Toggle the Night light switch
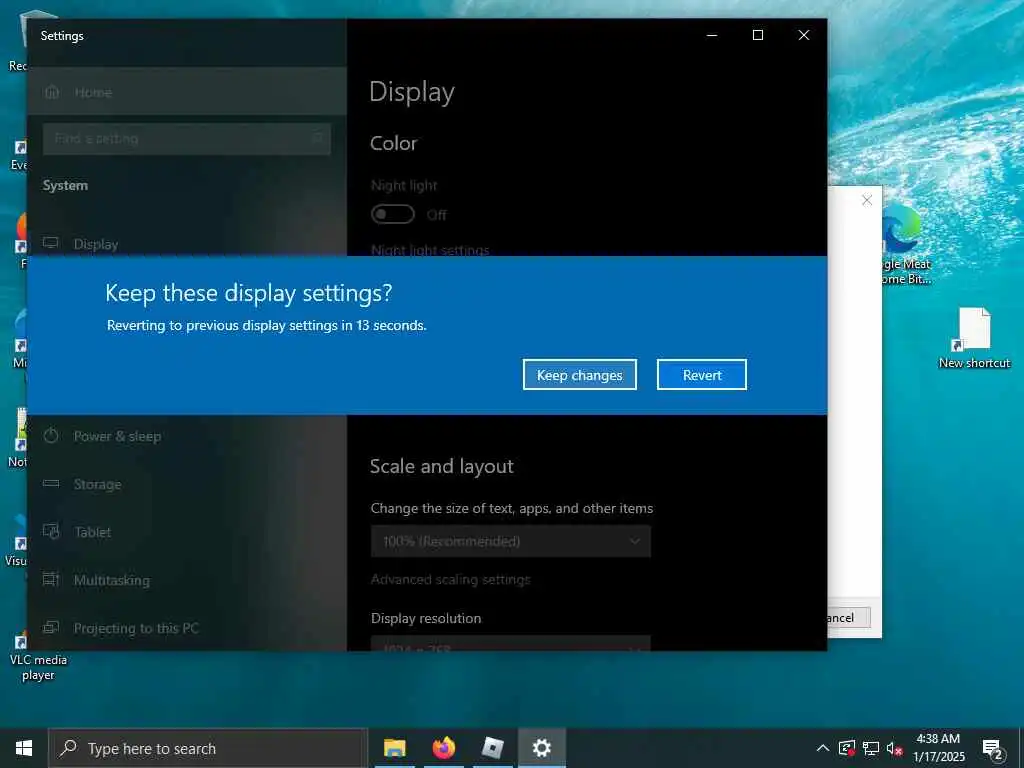 pyautogui.click(x=392, y=214)
